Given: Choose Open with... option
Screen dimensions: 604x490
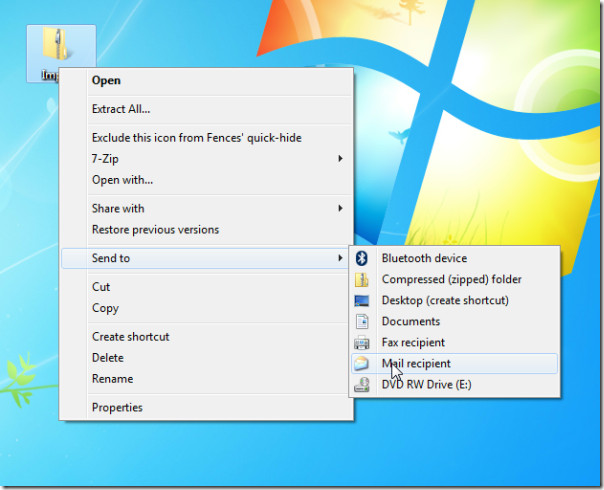Looking at the screenshot, I should coord(206,180).
